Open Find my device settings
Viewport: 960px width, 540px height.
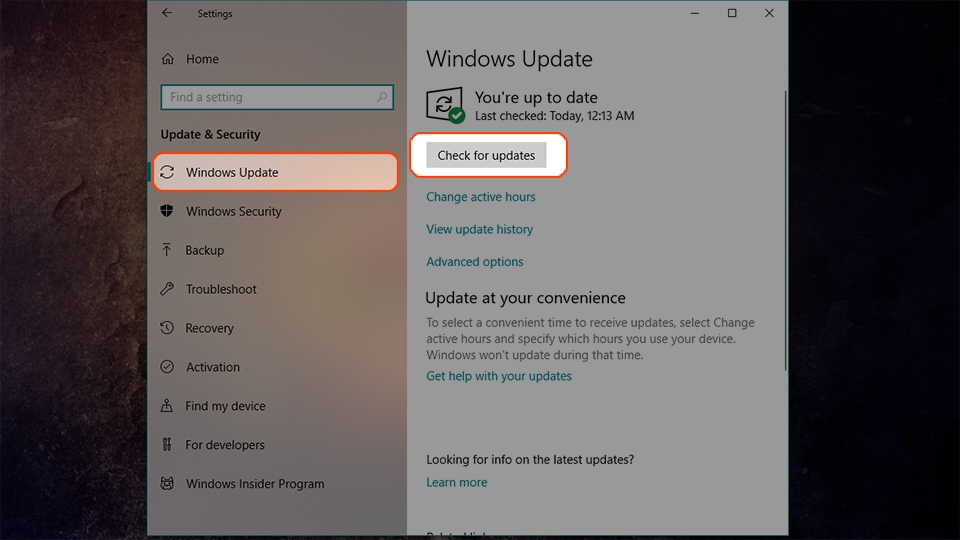pos(225,406)
